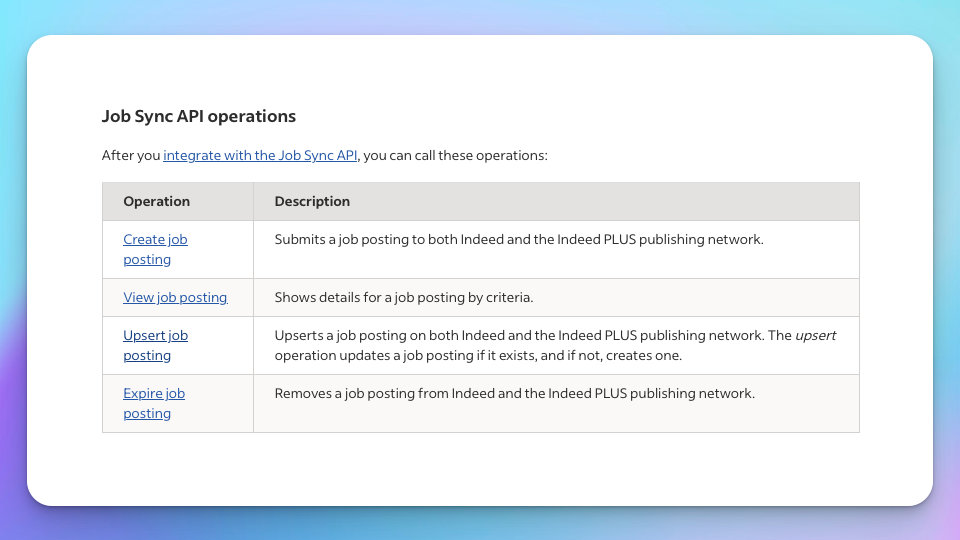Open the 'Create job posting' operation link
960x540 pixels.
(x=155, y=249)
